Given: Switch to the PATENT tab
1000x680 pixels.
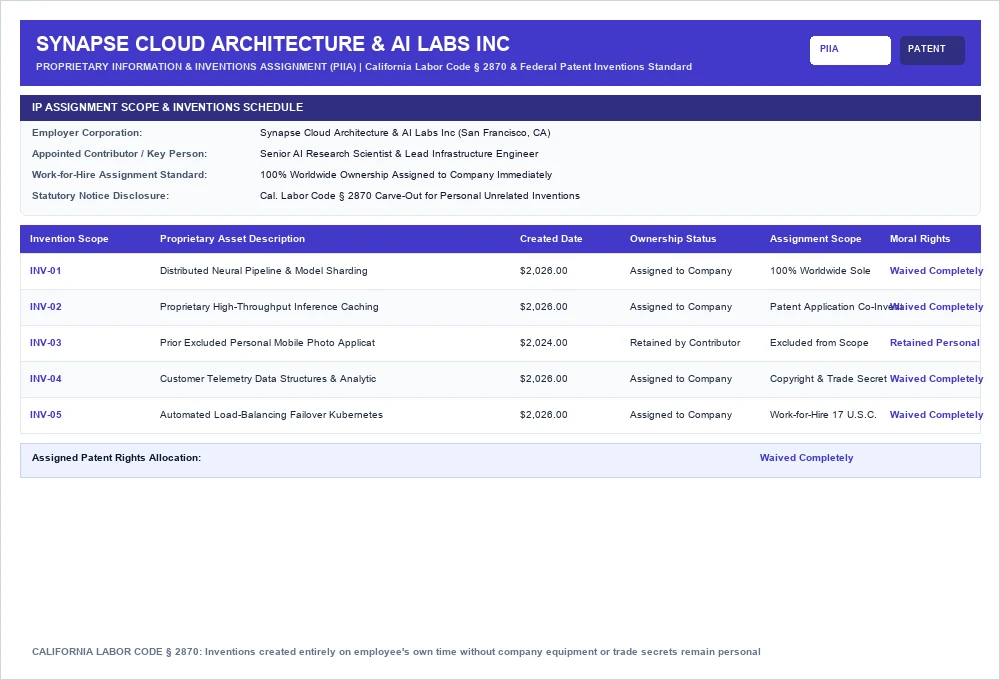Looking at the screenshot, I should pos(932,50).
